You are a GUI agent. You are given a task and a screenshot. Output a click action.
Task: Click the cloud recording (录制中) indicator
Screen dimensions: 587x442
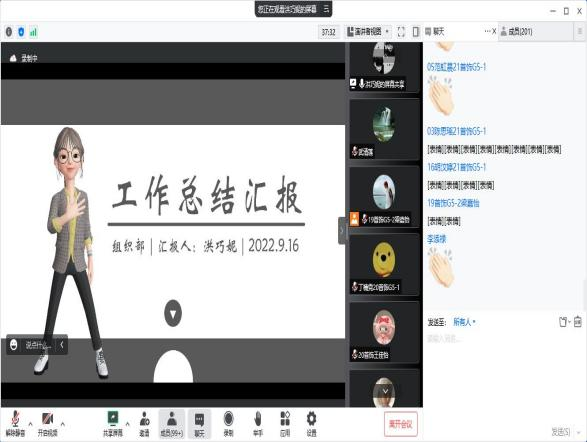pyautogui.click(x=24, y=58)
